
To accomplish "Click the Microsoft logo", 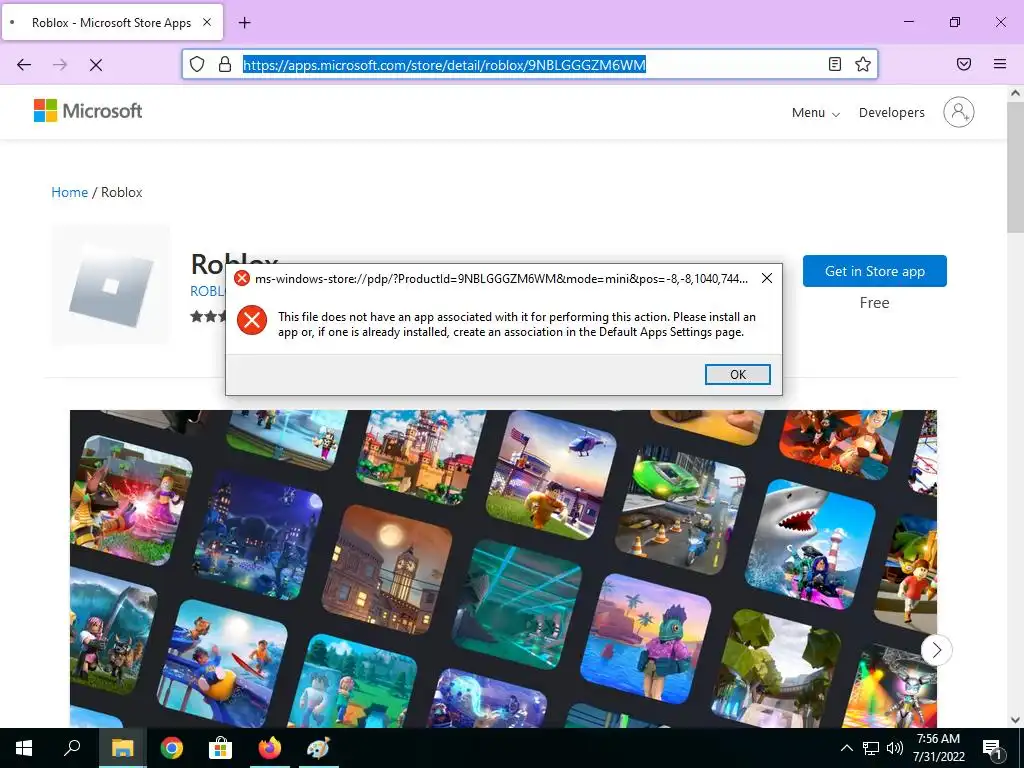I will pos(88,111).
